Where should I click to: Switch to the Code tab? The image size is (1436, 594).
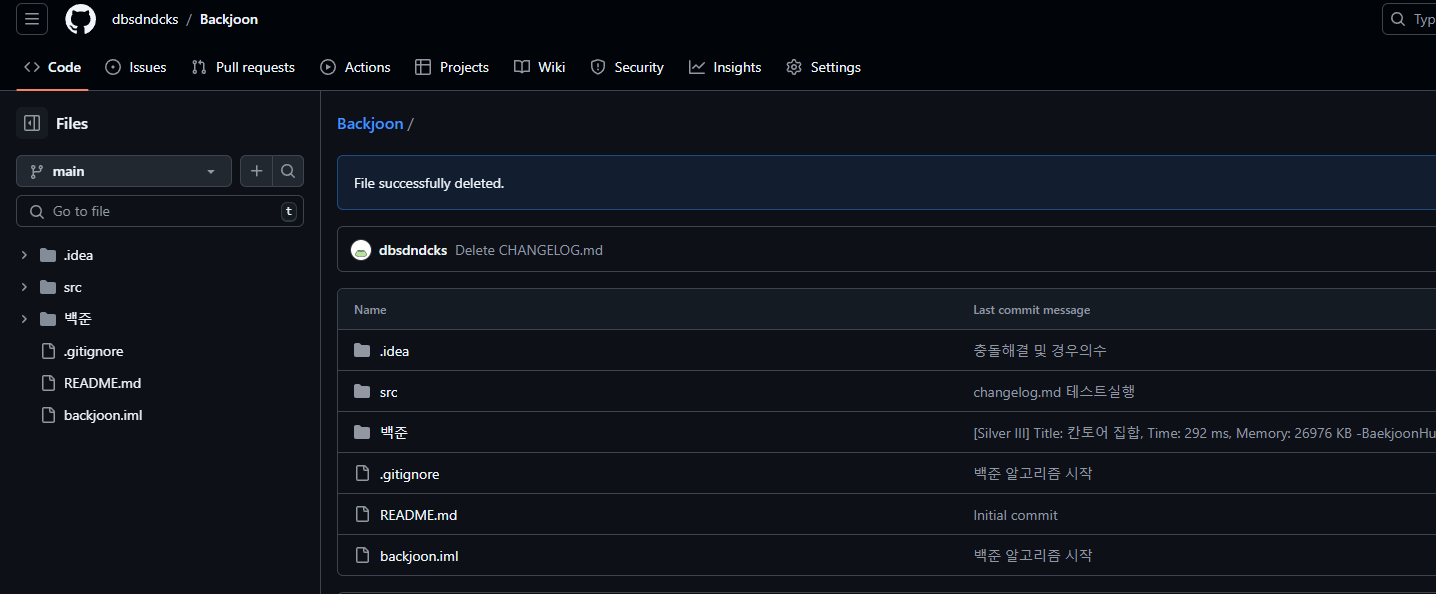coord(53,67)
